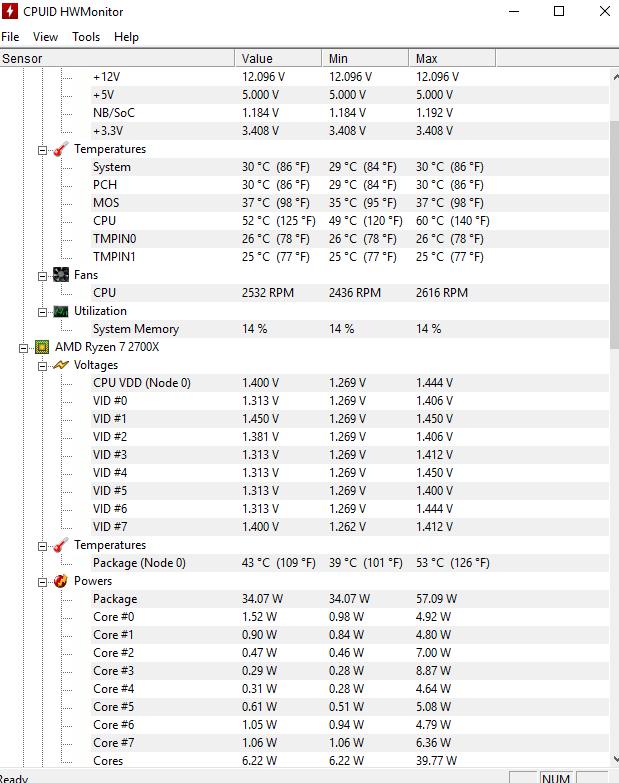Collapse the Utilization tree section
The height and width of the screenshot is (783, 619).
(43, 311)
